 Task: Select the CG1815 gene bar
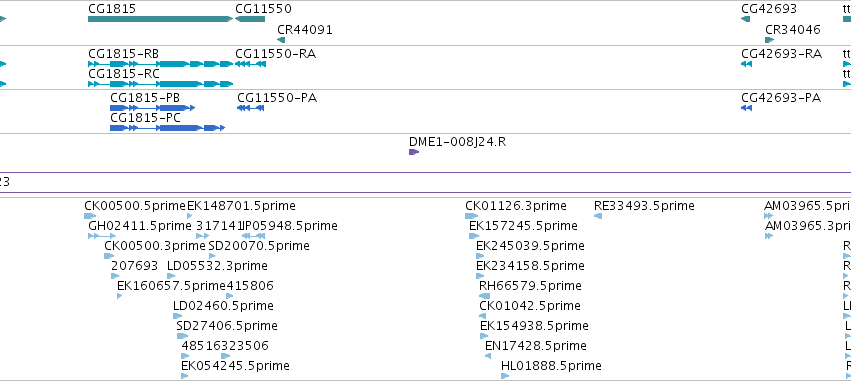pyautogui.click(x=161, y=19)
